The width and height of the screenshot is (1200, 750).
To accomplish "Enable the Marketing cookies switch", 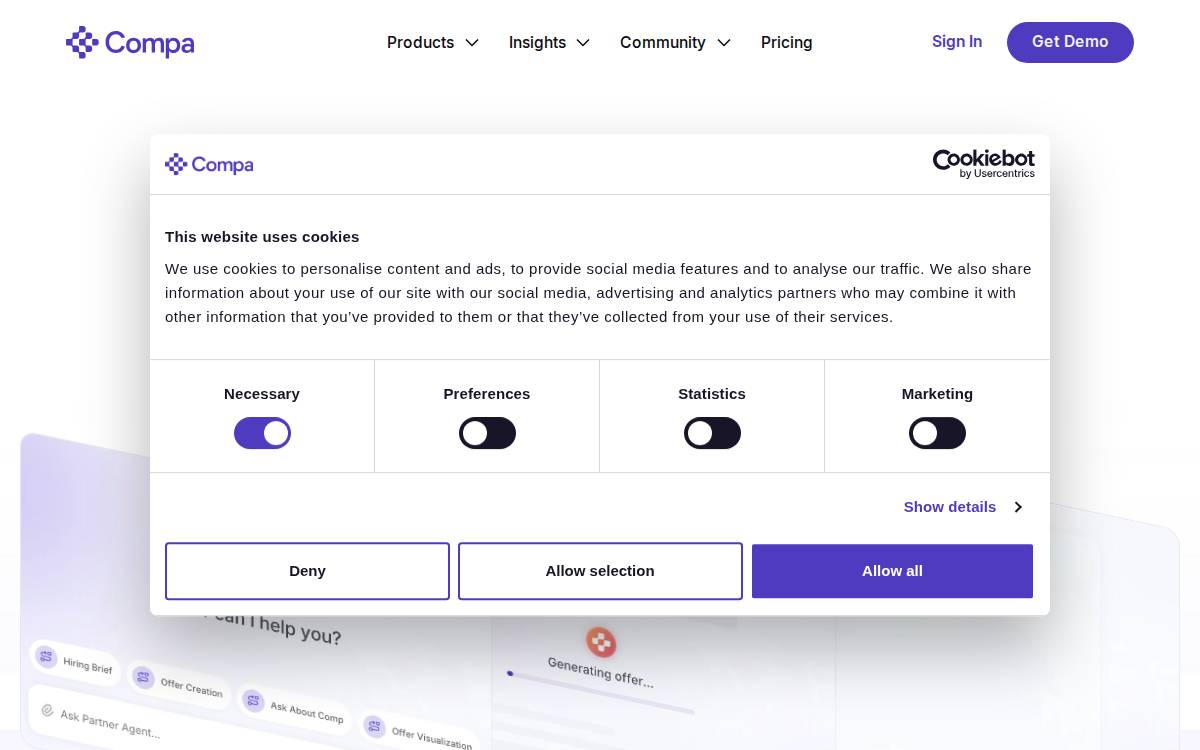I will 937,433.
